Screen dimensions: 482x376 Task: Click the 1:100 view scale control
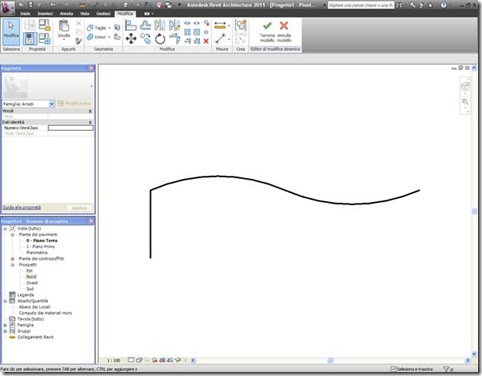(114, 360)
